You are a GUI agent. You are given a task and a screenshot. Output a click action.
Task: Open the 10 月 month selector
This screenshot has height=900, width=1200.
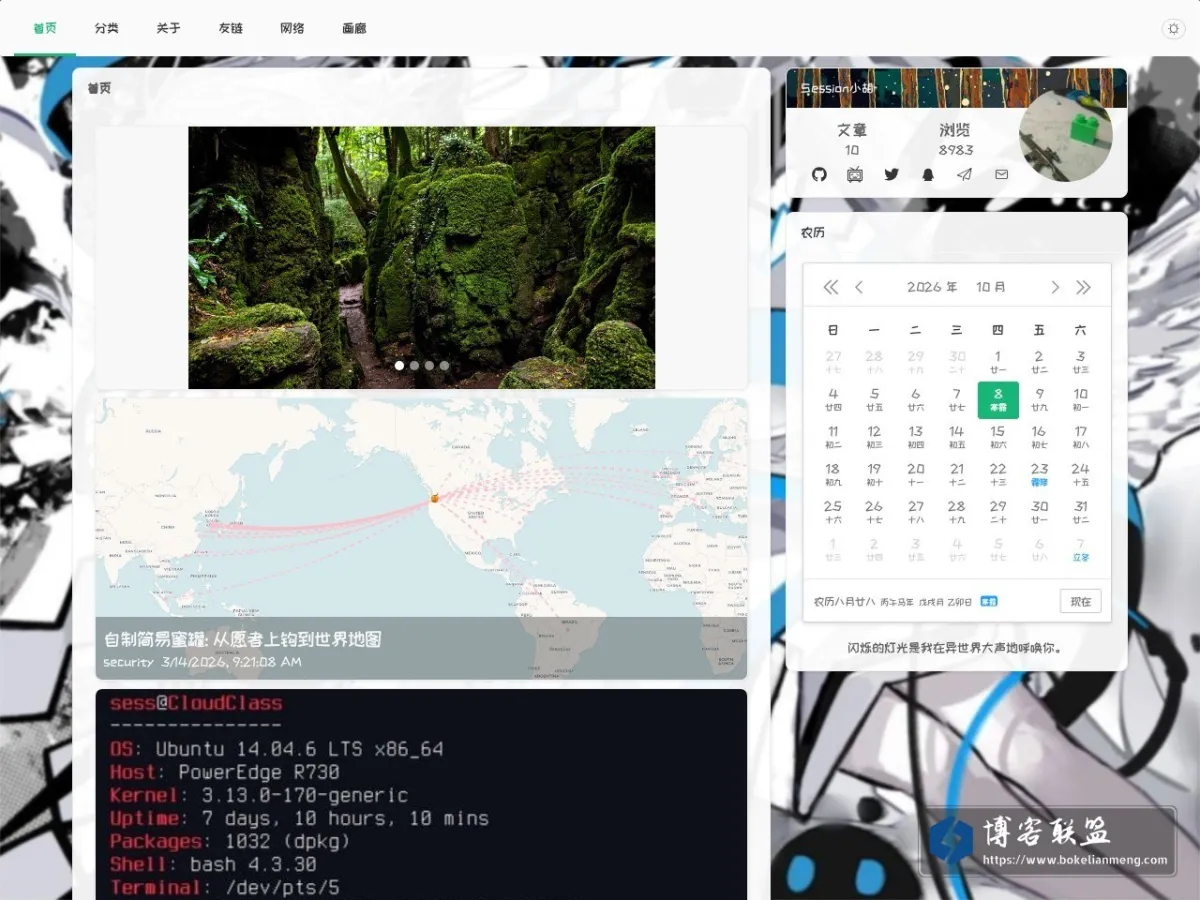tap(991, 287)
